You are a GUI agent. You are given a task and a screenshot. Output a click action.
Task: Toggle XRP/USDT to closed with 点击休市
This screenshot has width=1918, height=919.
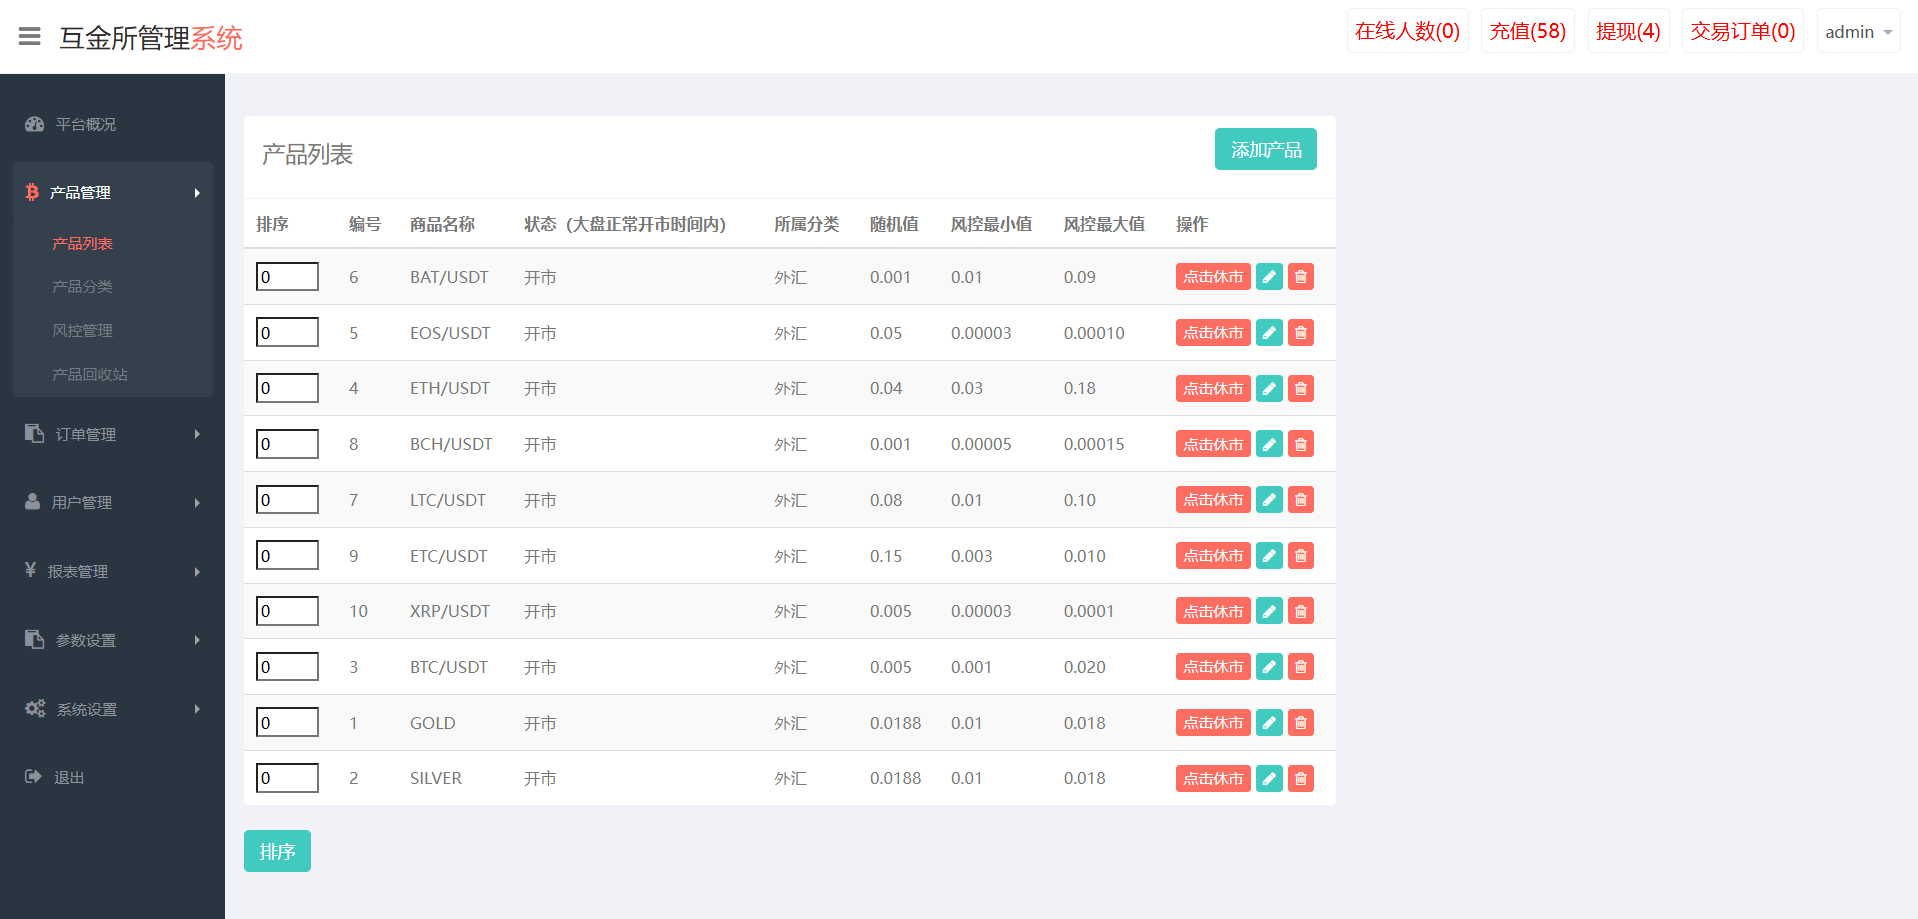[1213, 611]
